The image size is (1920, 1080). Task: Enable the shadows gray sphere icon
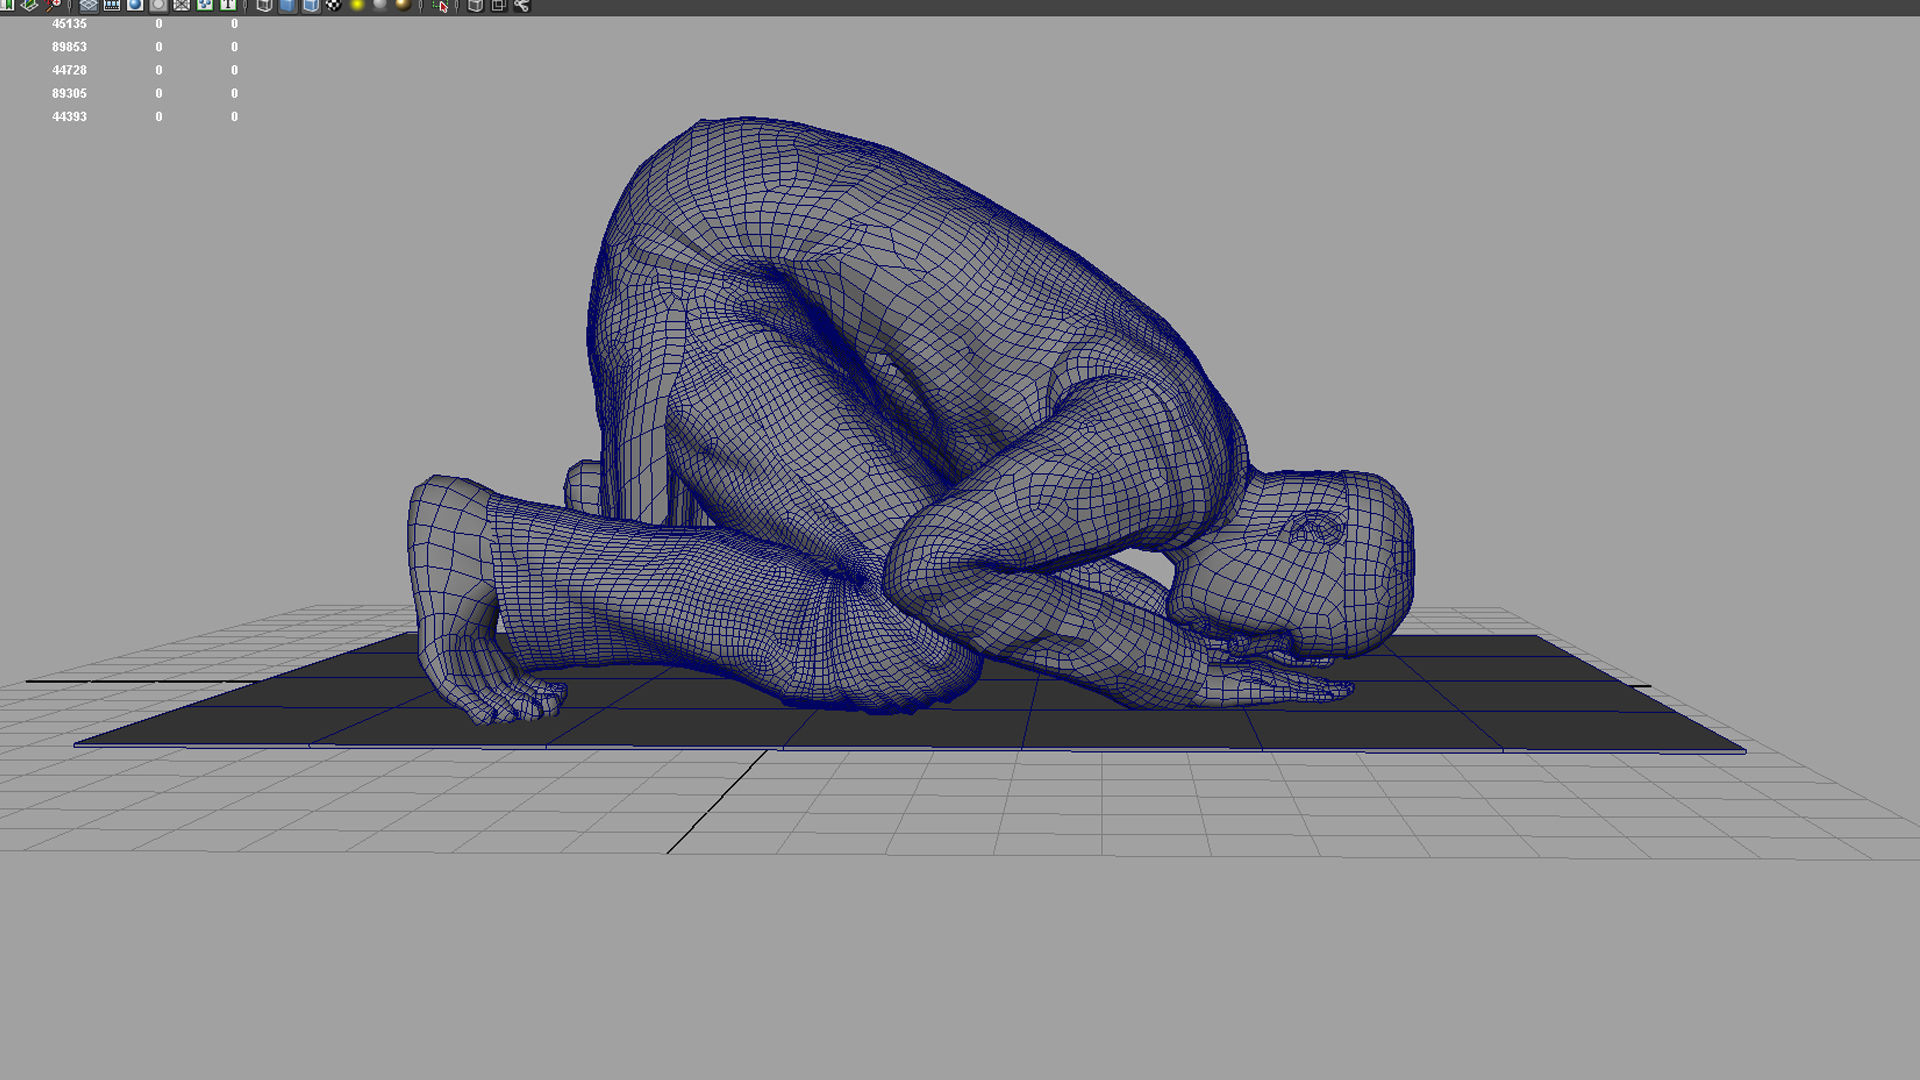click(x=380, y=5)
